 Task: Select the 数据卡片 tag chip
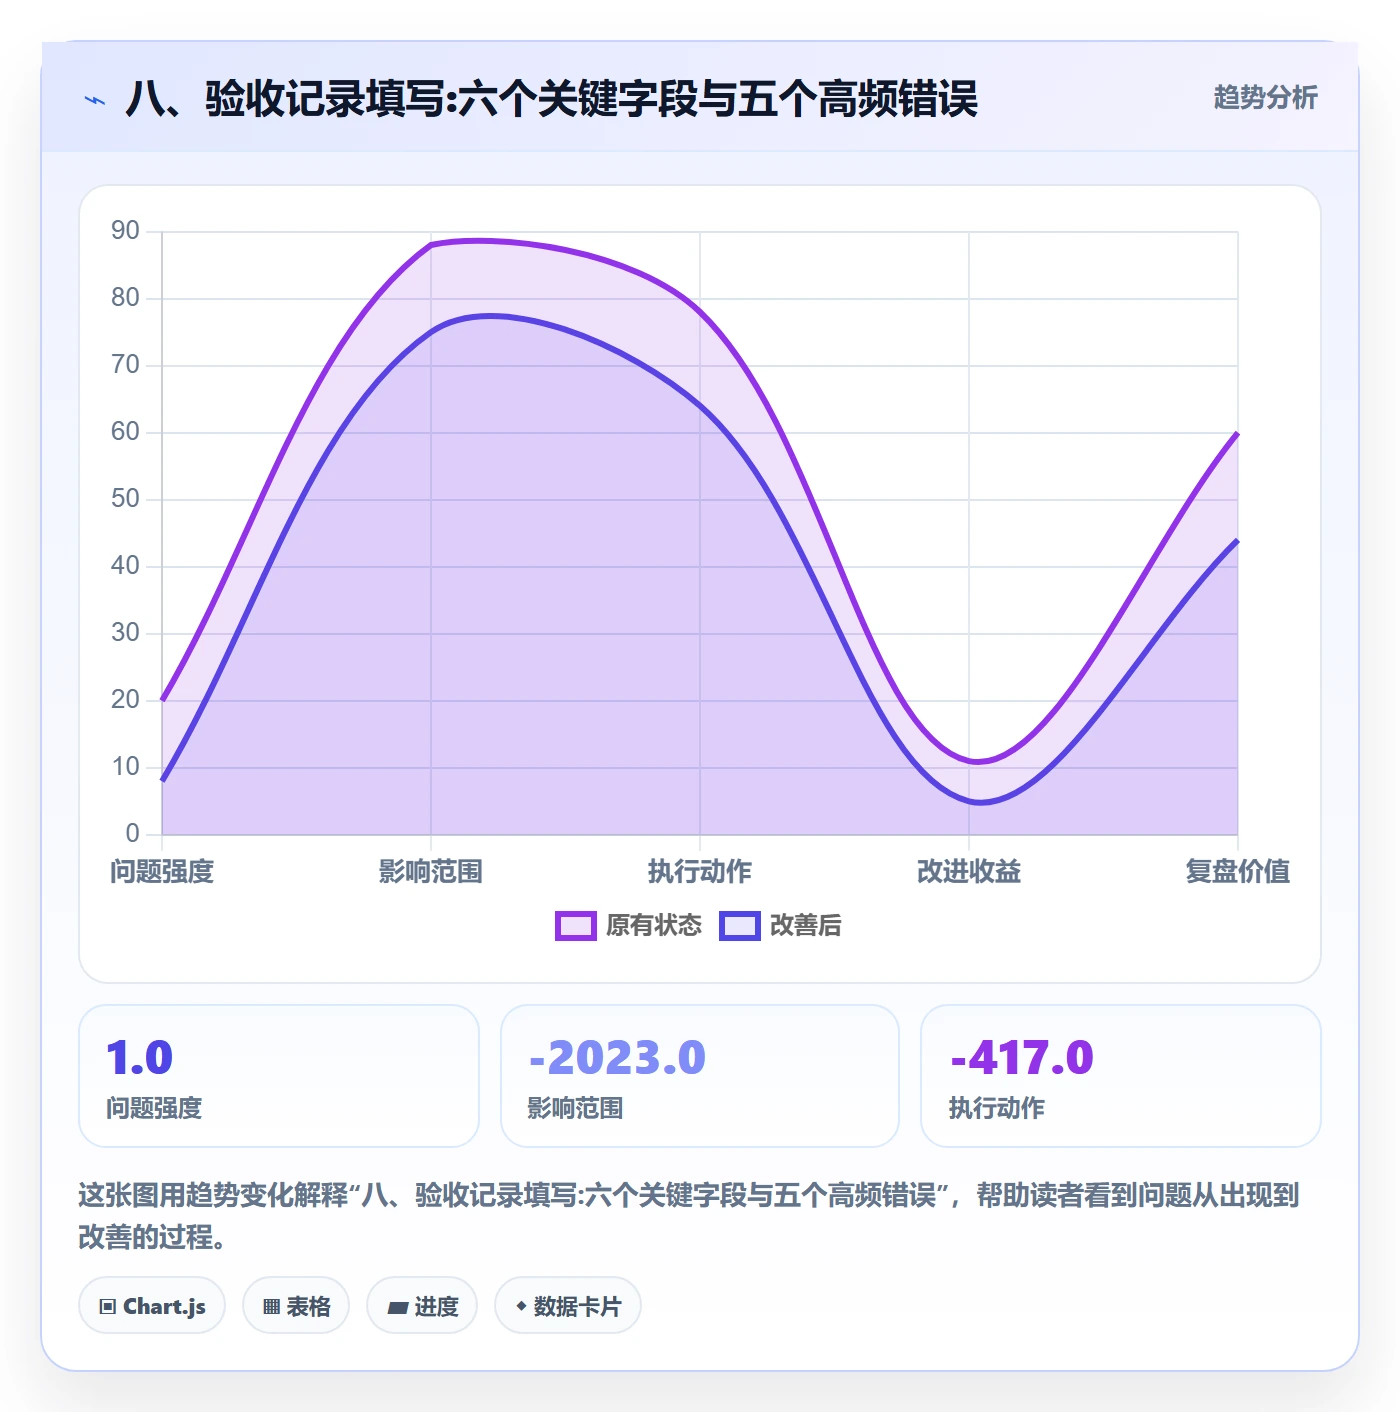568,1306
